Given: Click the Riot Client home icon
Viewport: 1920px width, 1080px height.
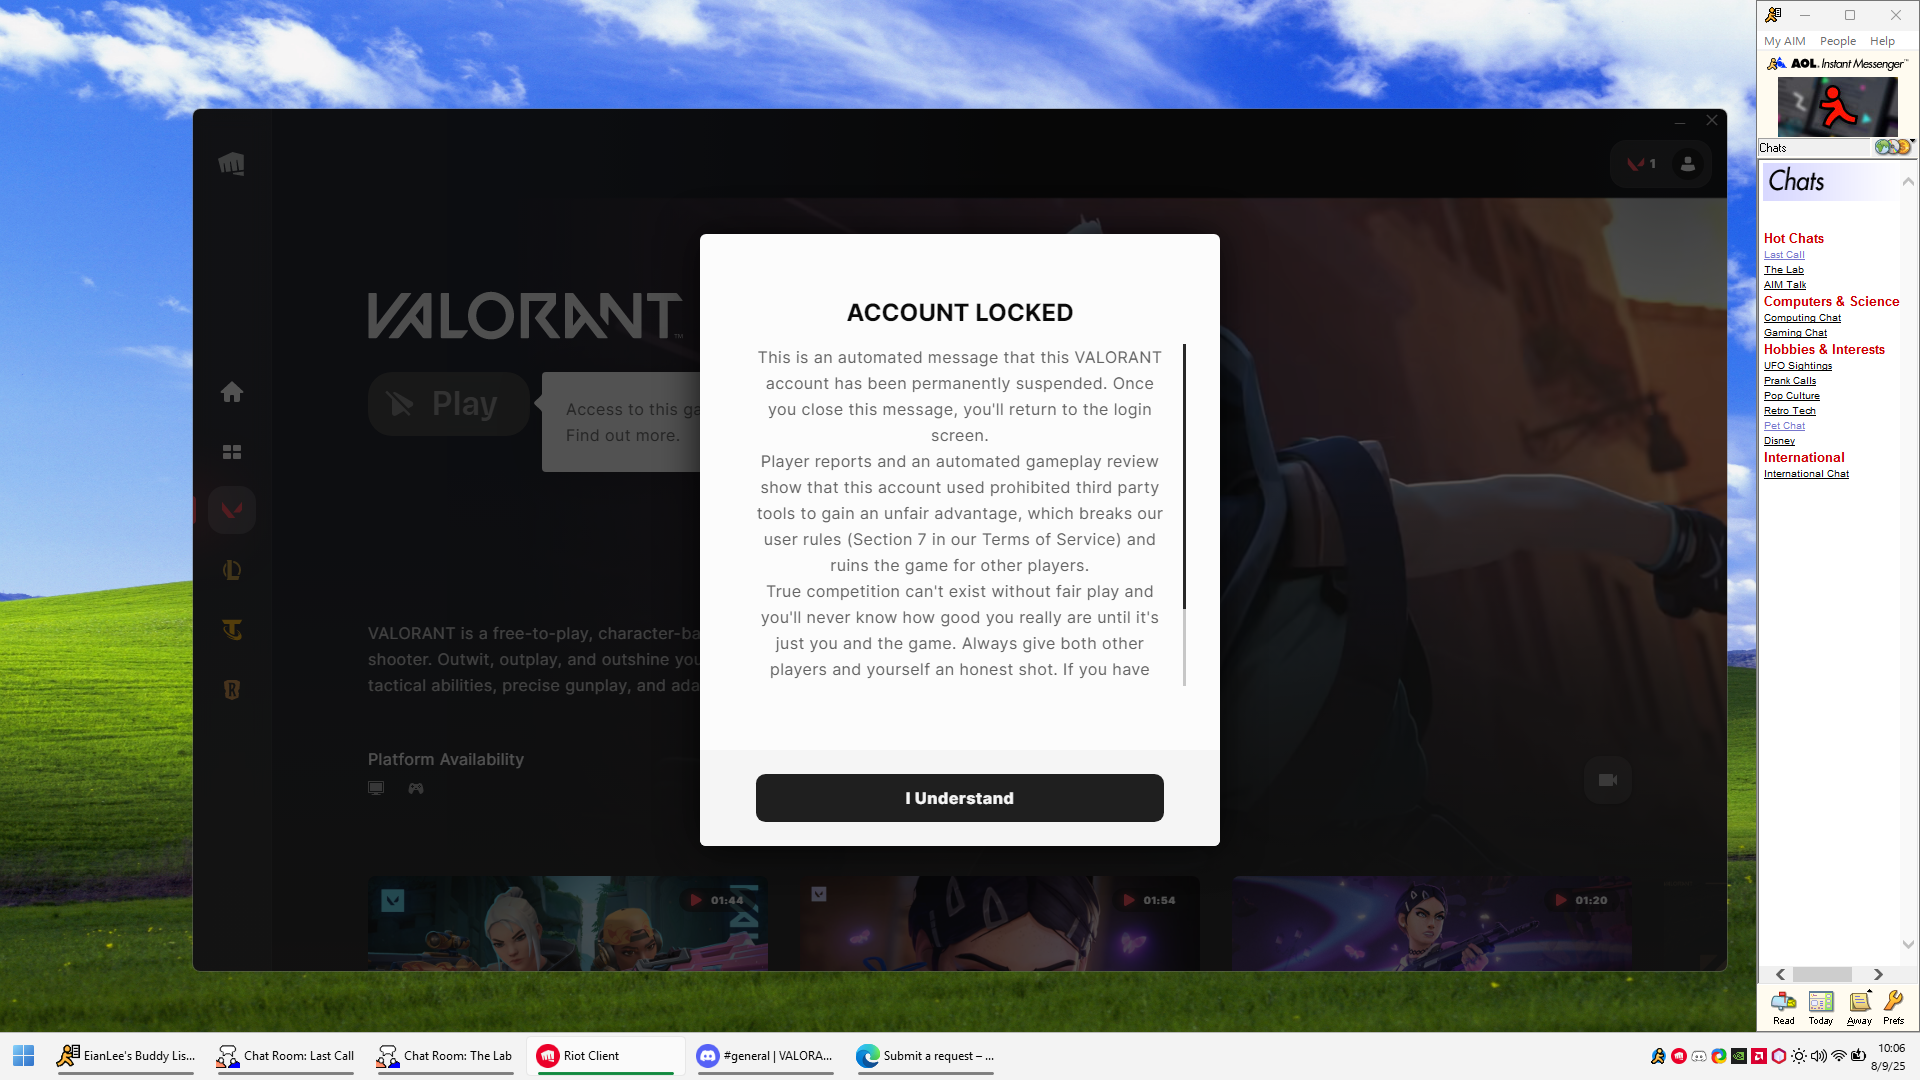Looking at the screenshot, I should coord(232,393).
